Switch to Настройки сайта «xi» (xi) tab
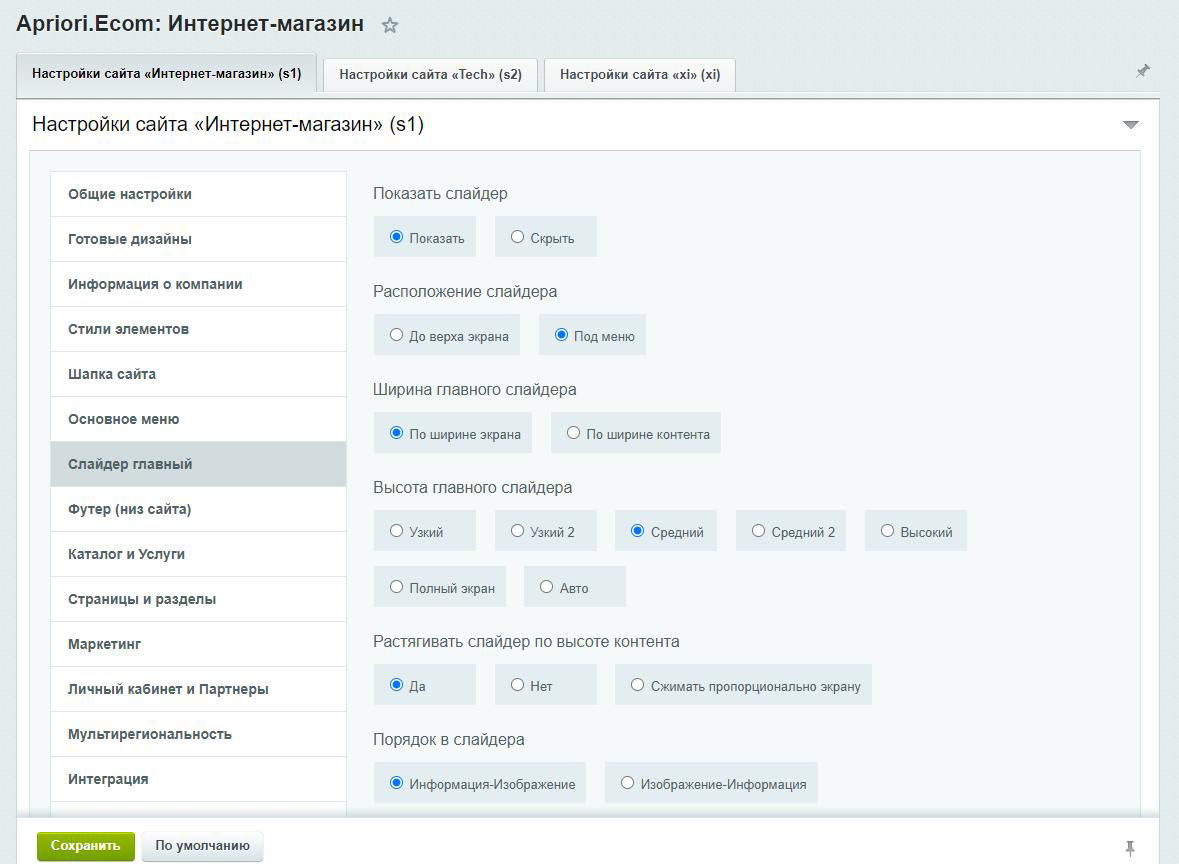This screenshot has width=1179, height=864. tap(640, 74)
